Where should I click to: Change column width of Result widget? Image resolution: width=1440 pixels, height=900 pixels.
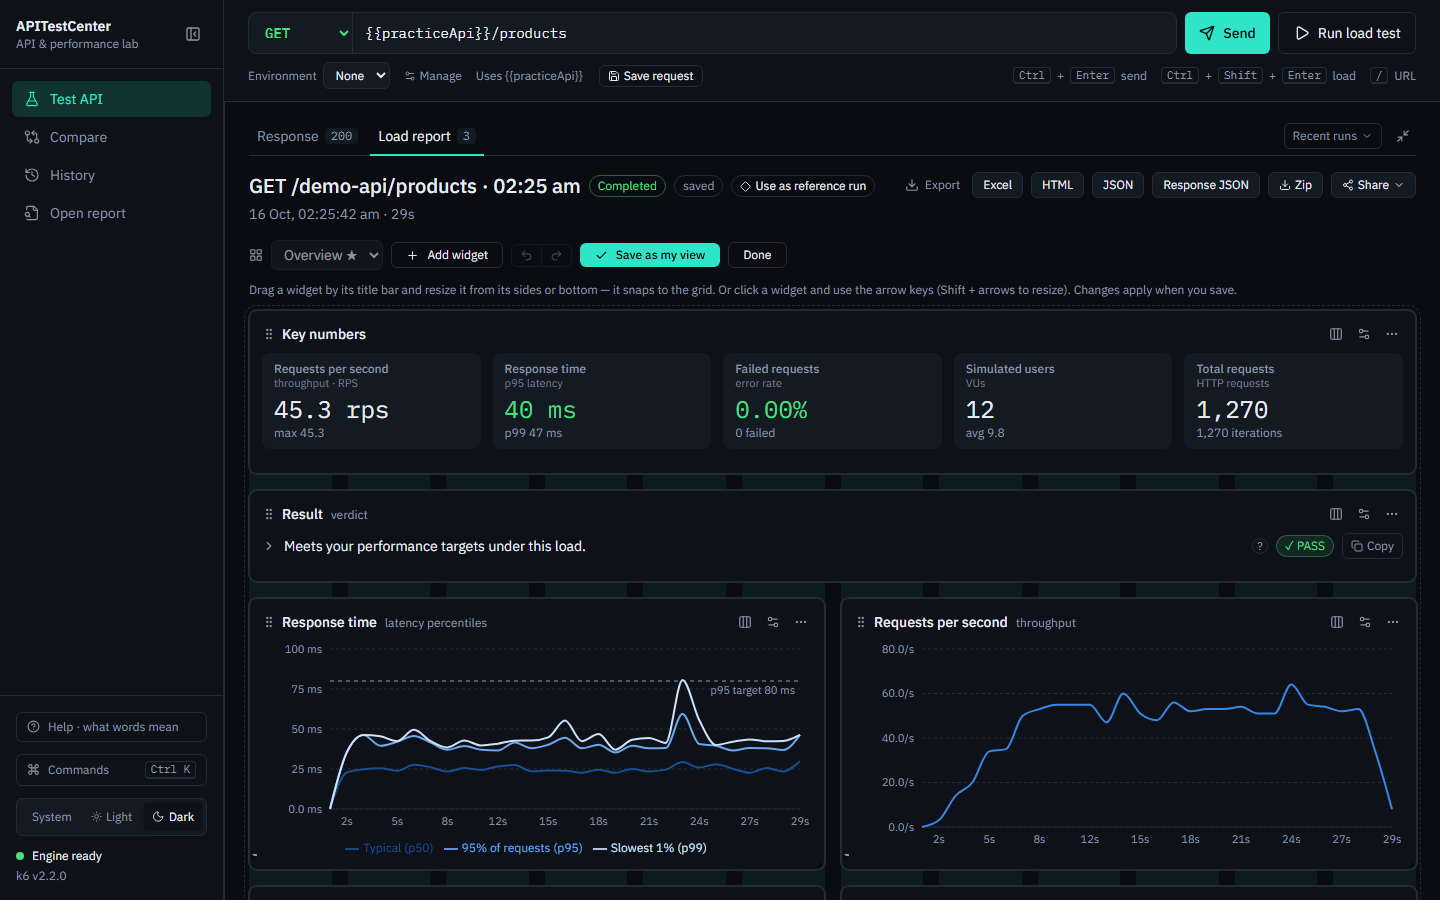(x=1336, y=514)
